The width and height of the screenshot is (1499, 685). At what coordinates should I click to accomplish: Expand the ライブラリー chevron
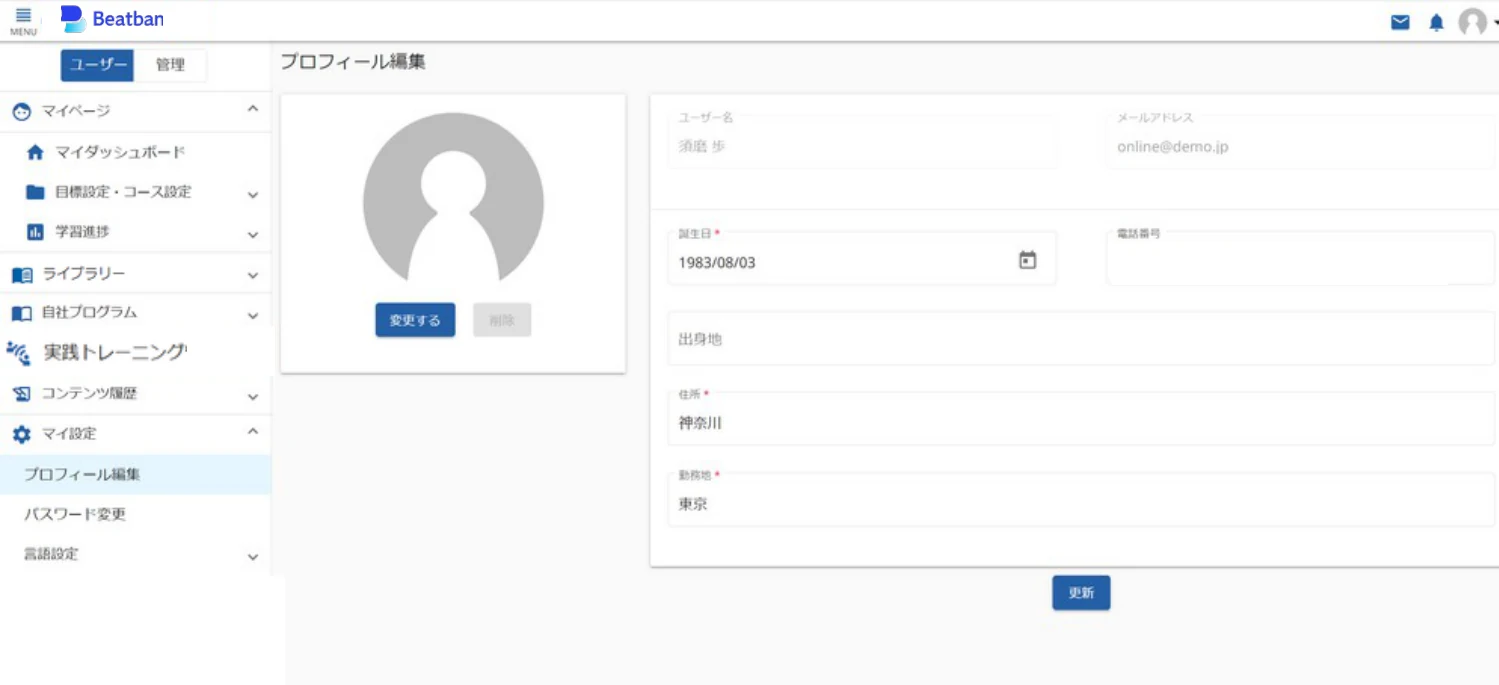point(253,276)
